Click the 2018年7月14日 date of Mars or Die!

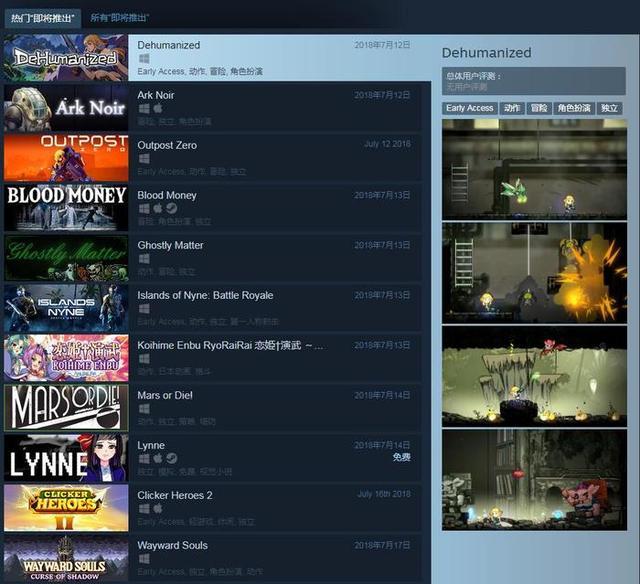382,395
